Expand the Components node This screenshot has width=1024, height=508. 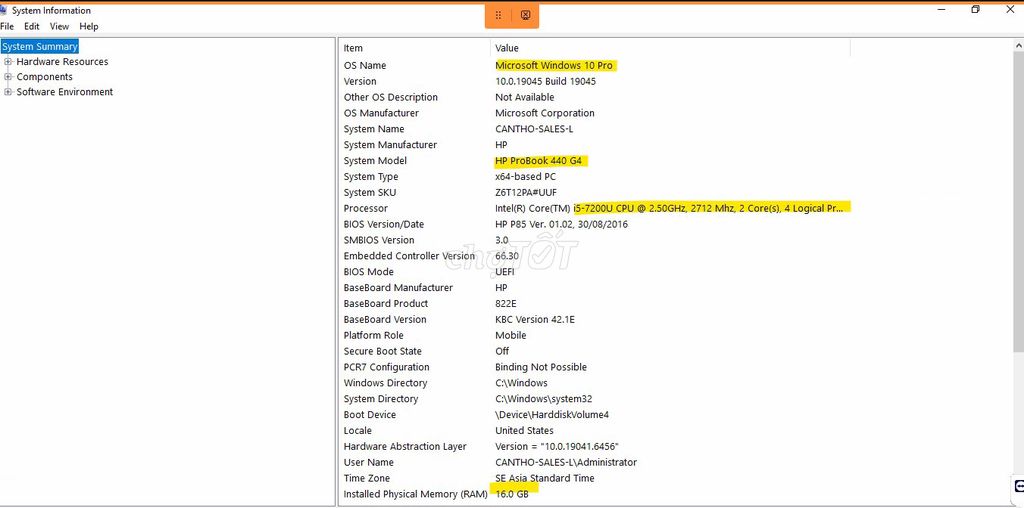coord(8,76)
